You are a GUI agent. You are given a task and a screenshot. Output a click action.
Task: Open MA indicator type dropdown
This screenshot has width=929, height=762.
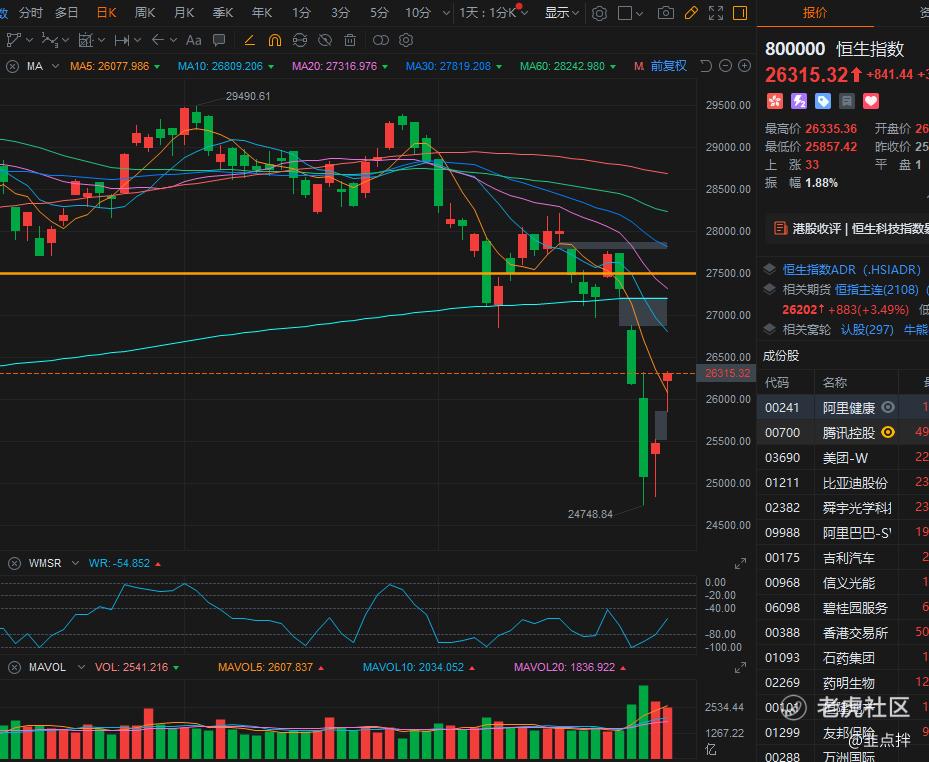coord(56,66)
